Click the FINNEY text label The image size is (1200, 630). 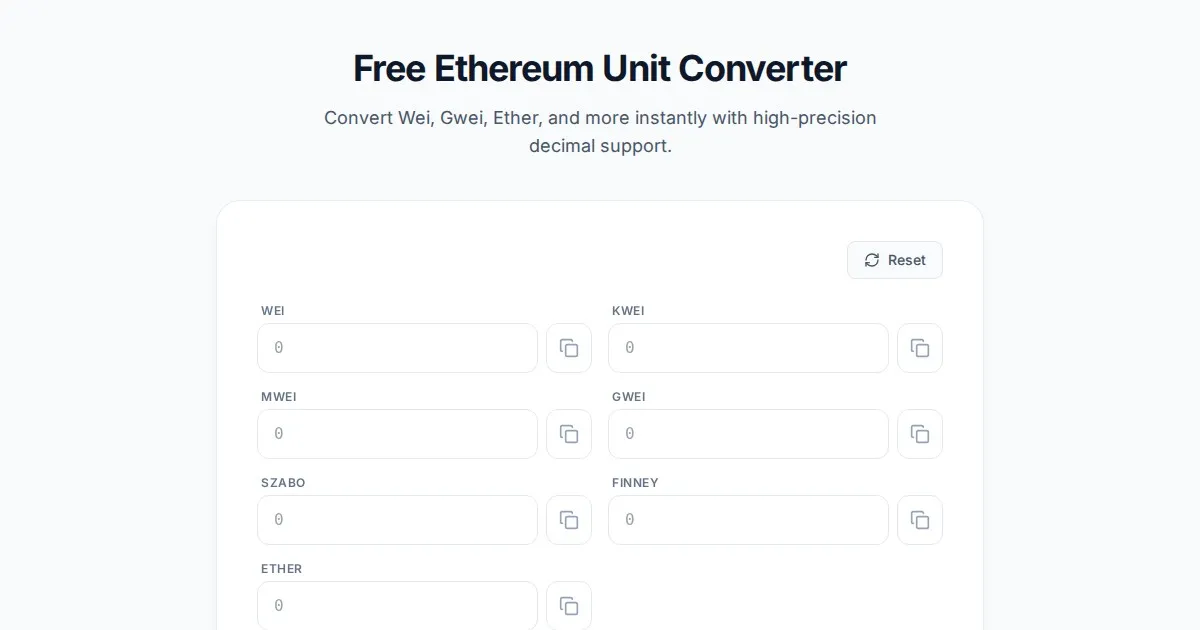pos(635,483)
